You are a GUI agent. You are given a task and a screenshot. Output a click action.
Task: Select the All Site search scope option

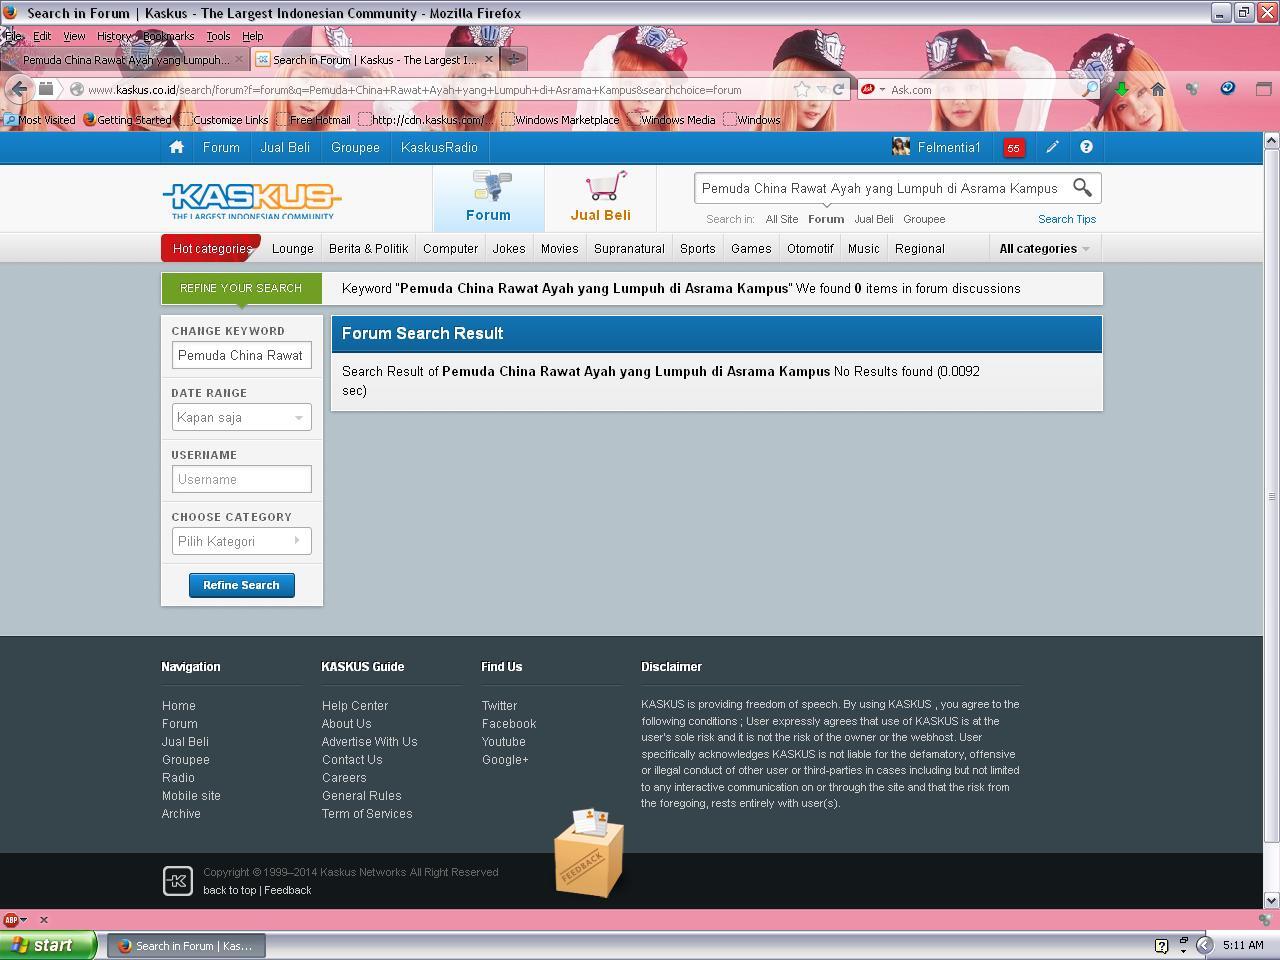coord(781,219)
